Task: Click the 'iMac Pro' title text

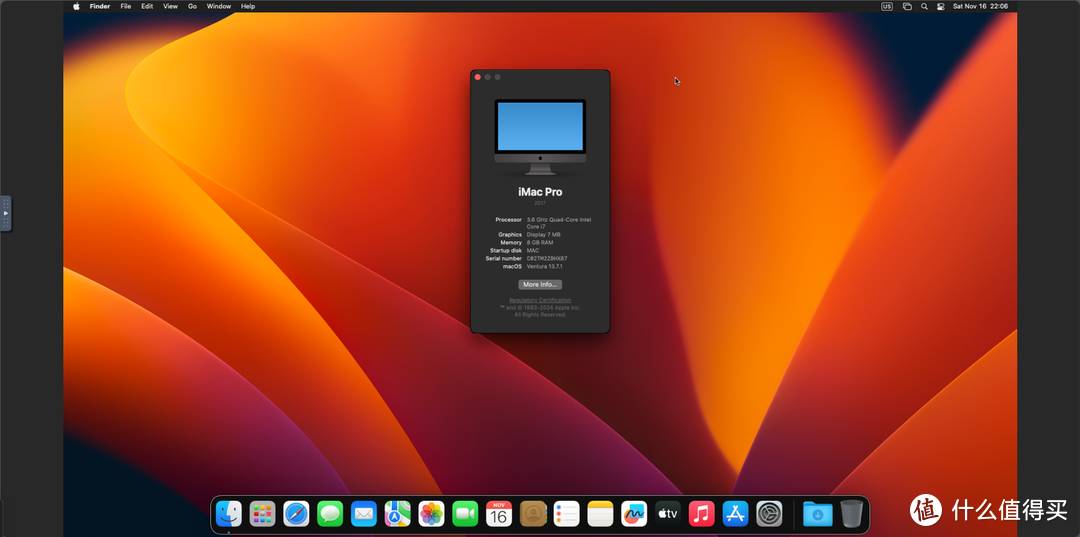Action: [540, 192]
